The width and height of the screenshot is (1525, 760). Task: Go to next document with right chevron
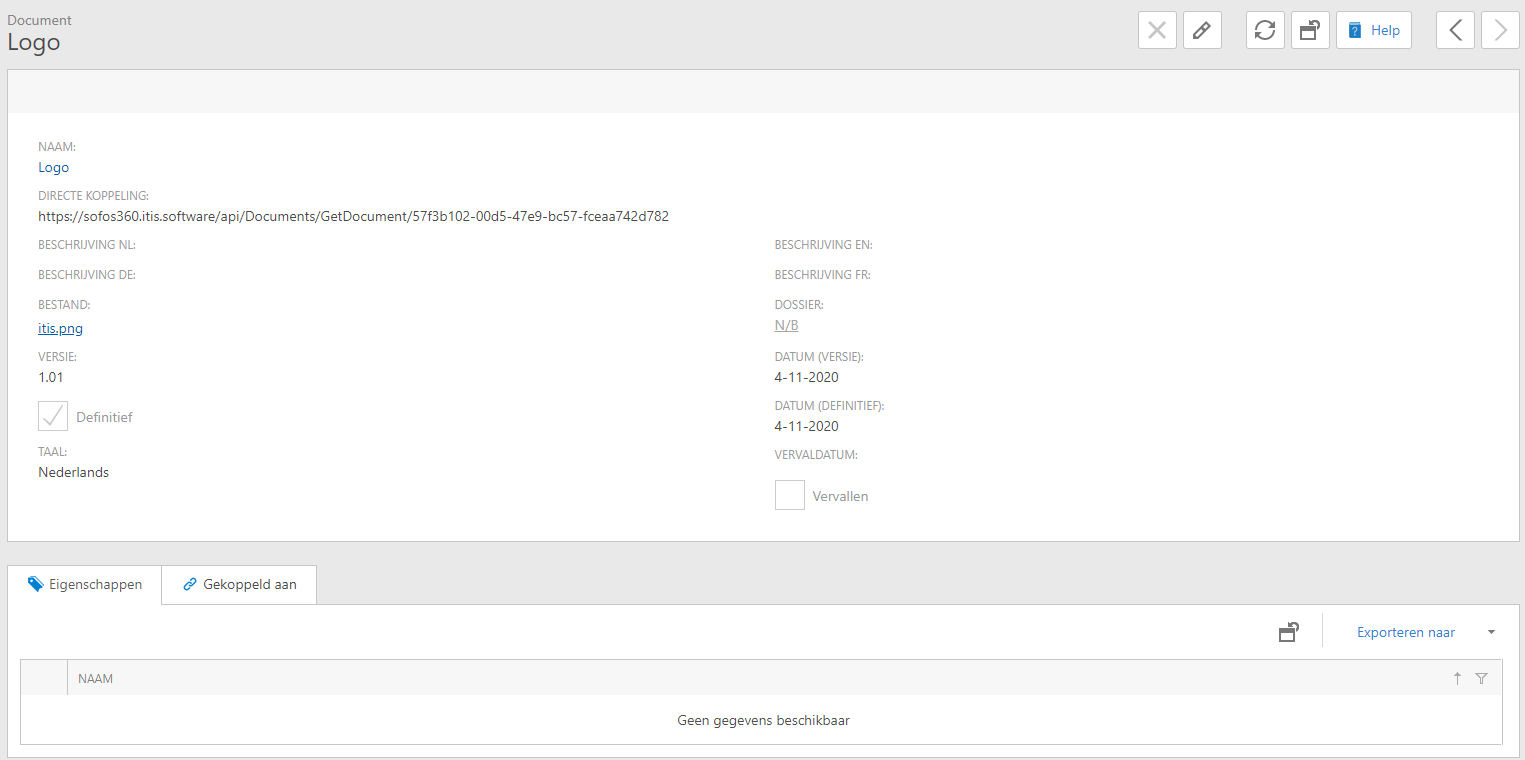coord(1500,30)
